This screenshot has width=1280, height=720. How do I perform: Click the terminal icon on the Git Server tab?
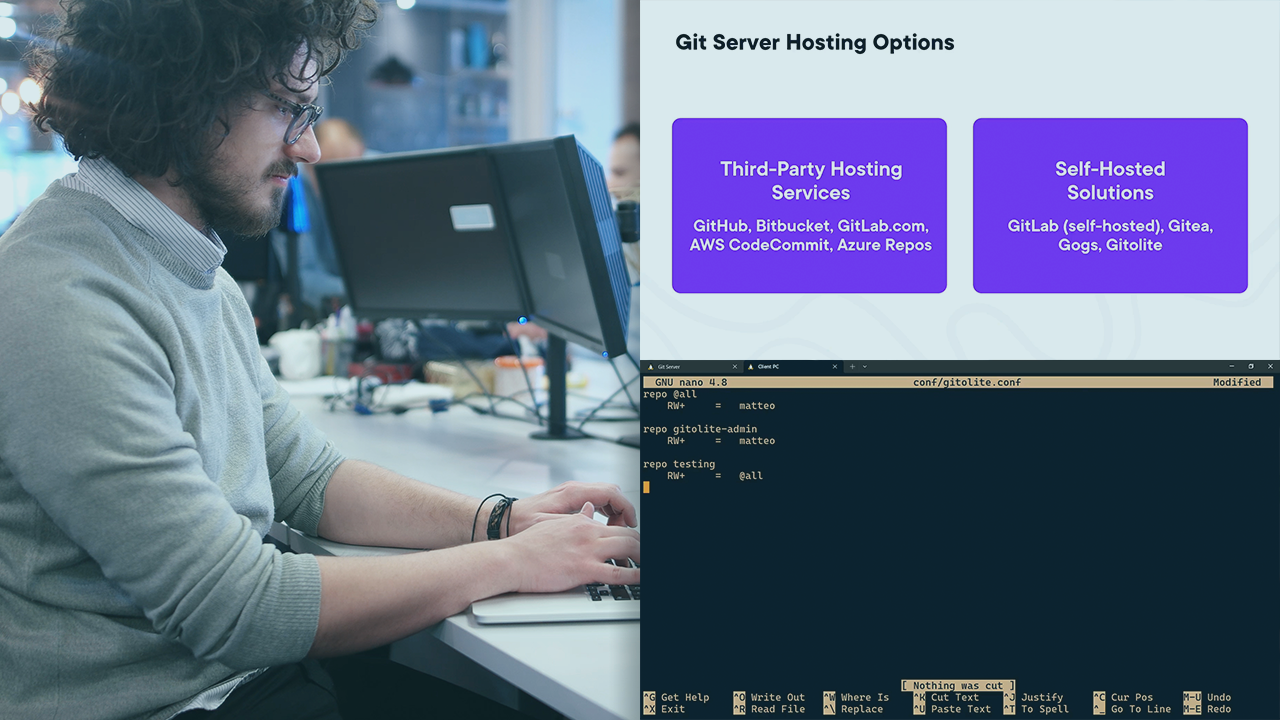pyautogui.click(x=651, y=367)
